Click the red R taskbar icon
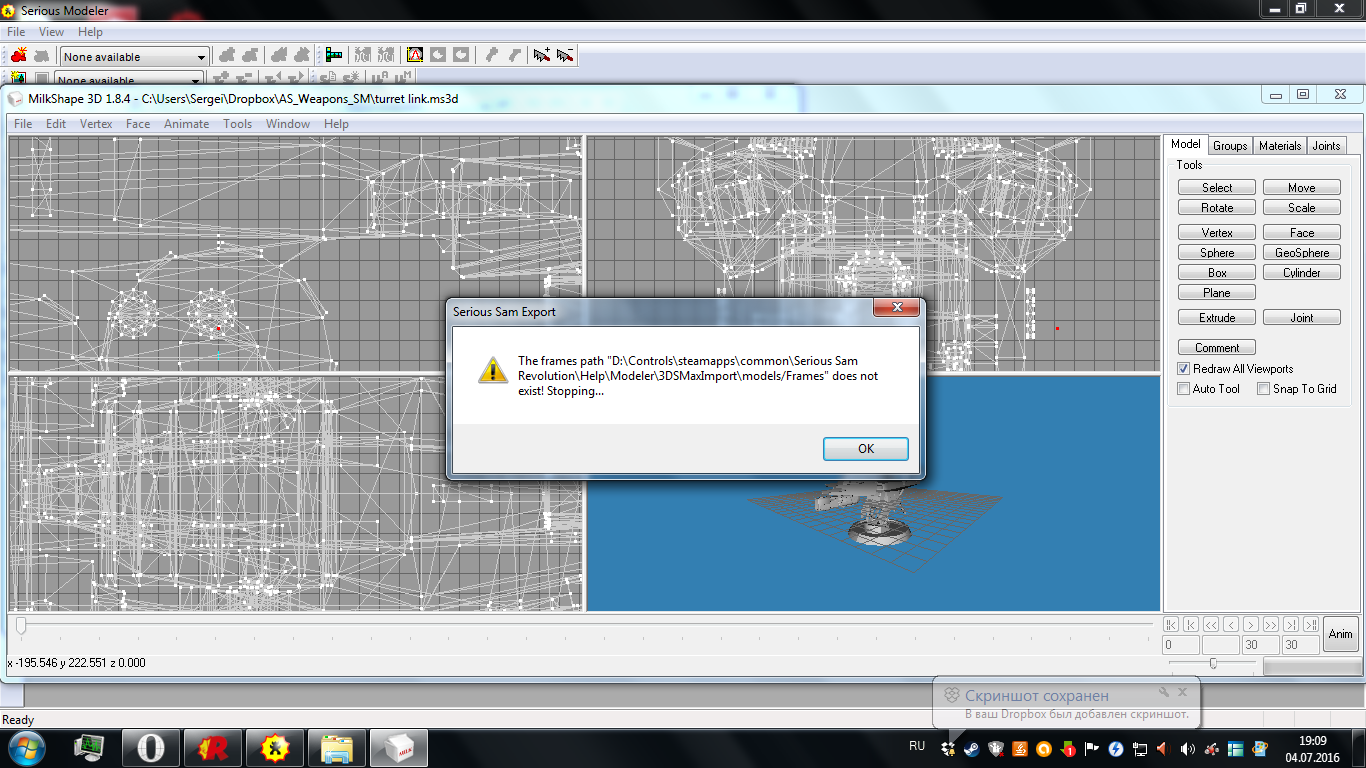This screenshot has height=768, width=1366. pos(213,748)
